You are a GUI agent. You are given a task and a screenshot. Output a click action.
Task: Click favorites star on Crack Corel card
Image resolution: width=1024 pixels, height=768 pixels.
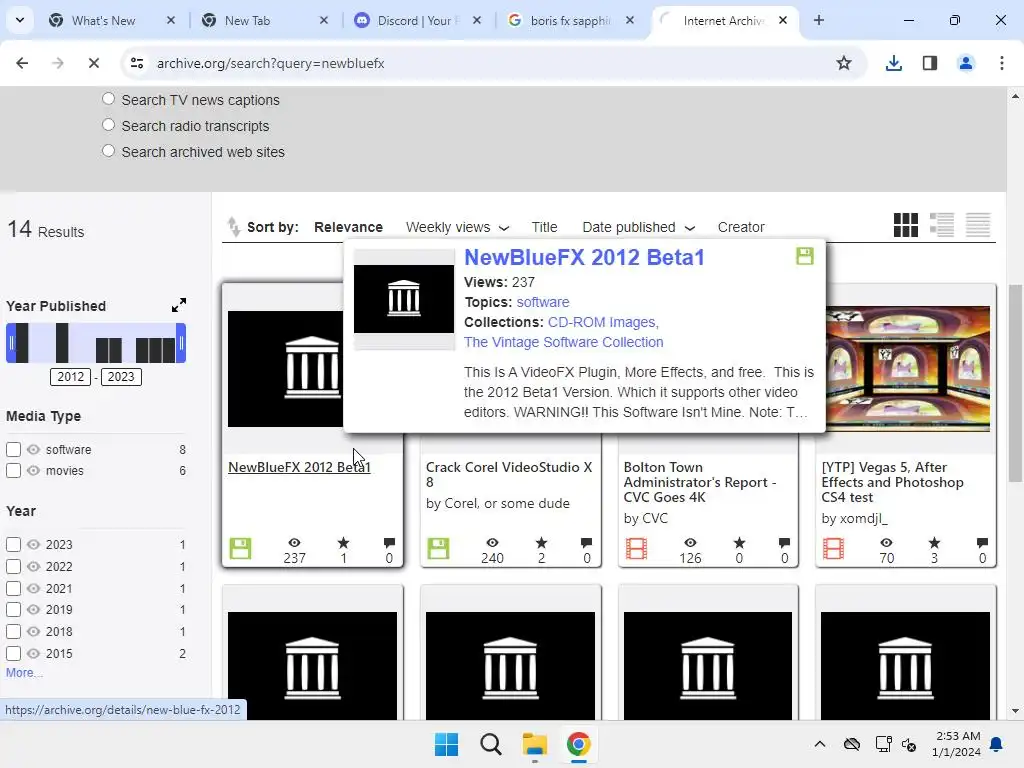541,543
